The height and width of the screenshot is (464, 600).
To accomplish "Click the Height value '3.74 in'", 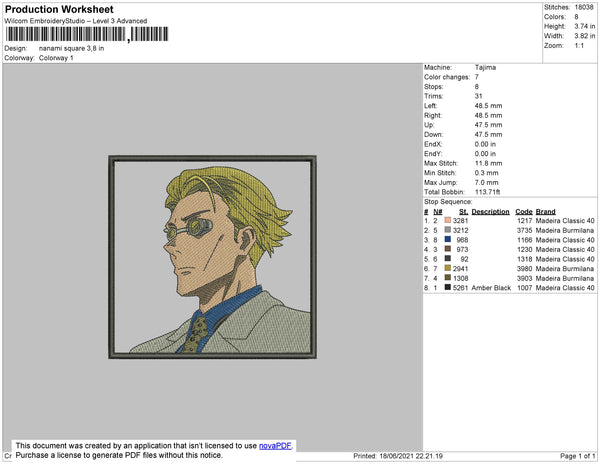I will [x=585, y=26].
